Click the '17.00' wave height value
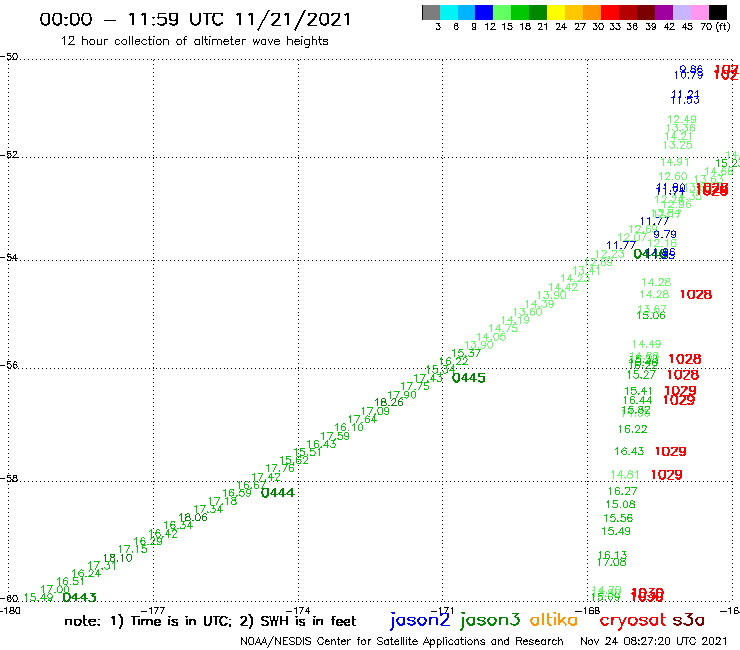The height and width of the screenshot is (650, 740). tap(55, 590)
